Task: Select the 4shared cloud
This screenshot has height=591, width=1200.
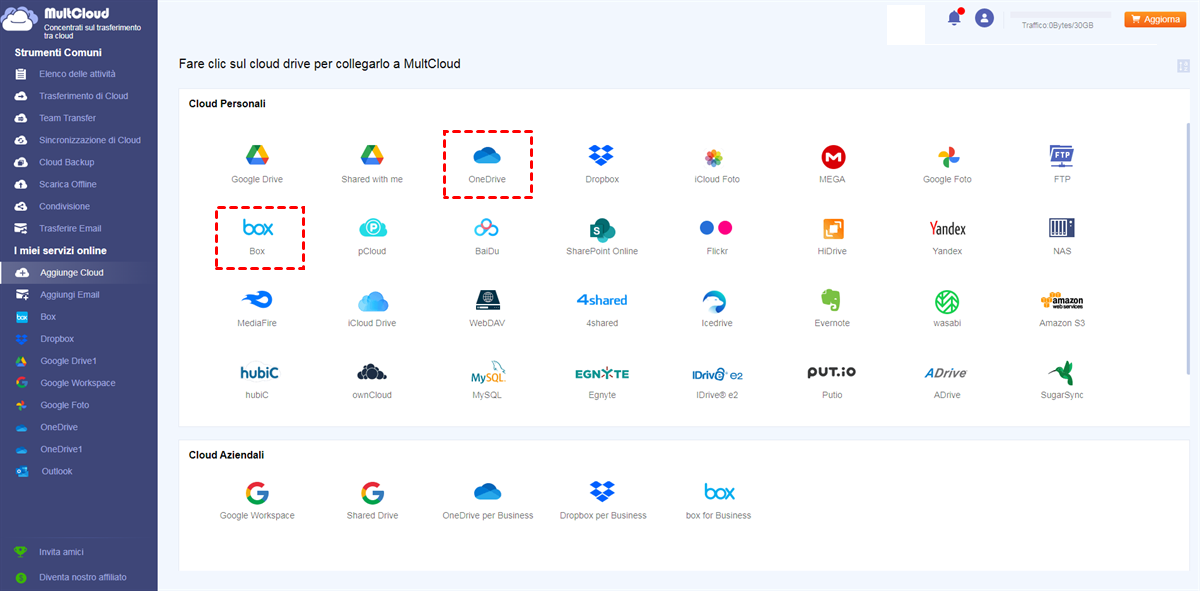Action: point(602,308)
